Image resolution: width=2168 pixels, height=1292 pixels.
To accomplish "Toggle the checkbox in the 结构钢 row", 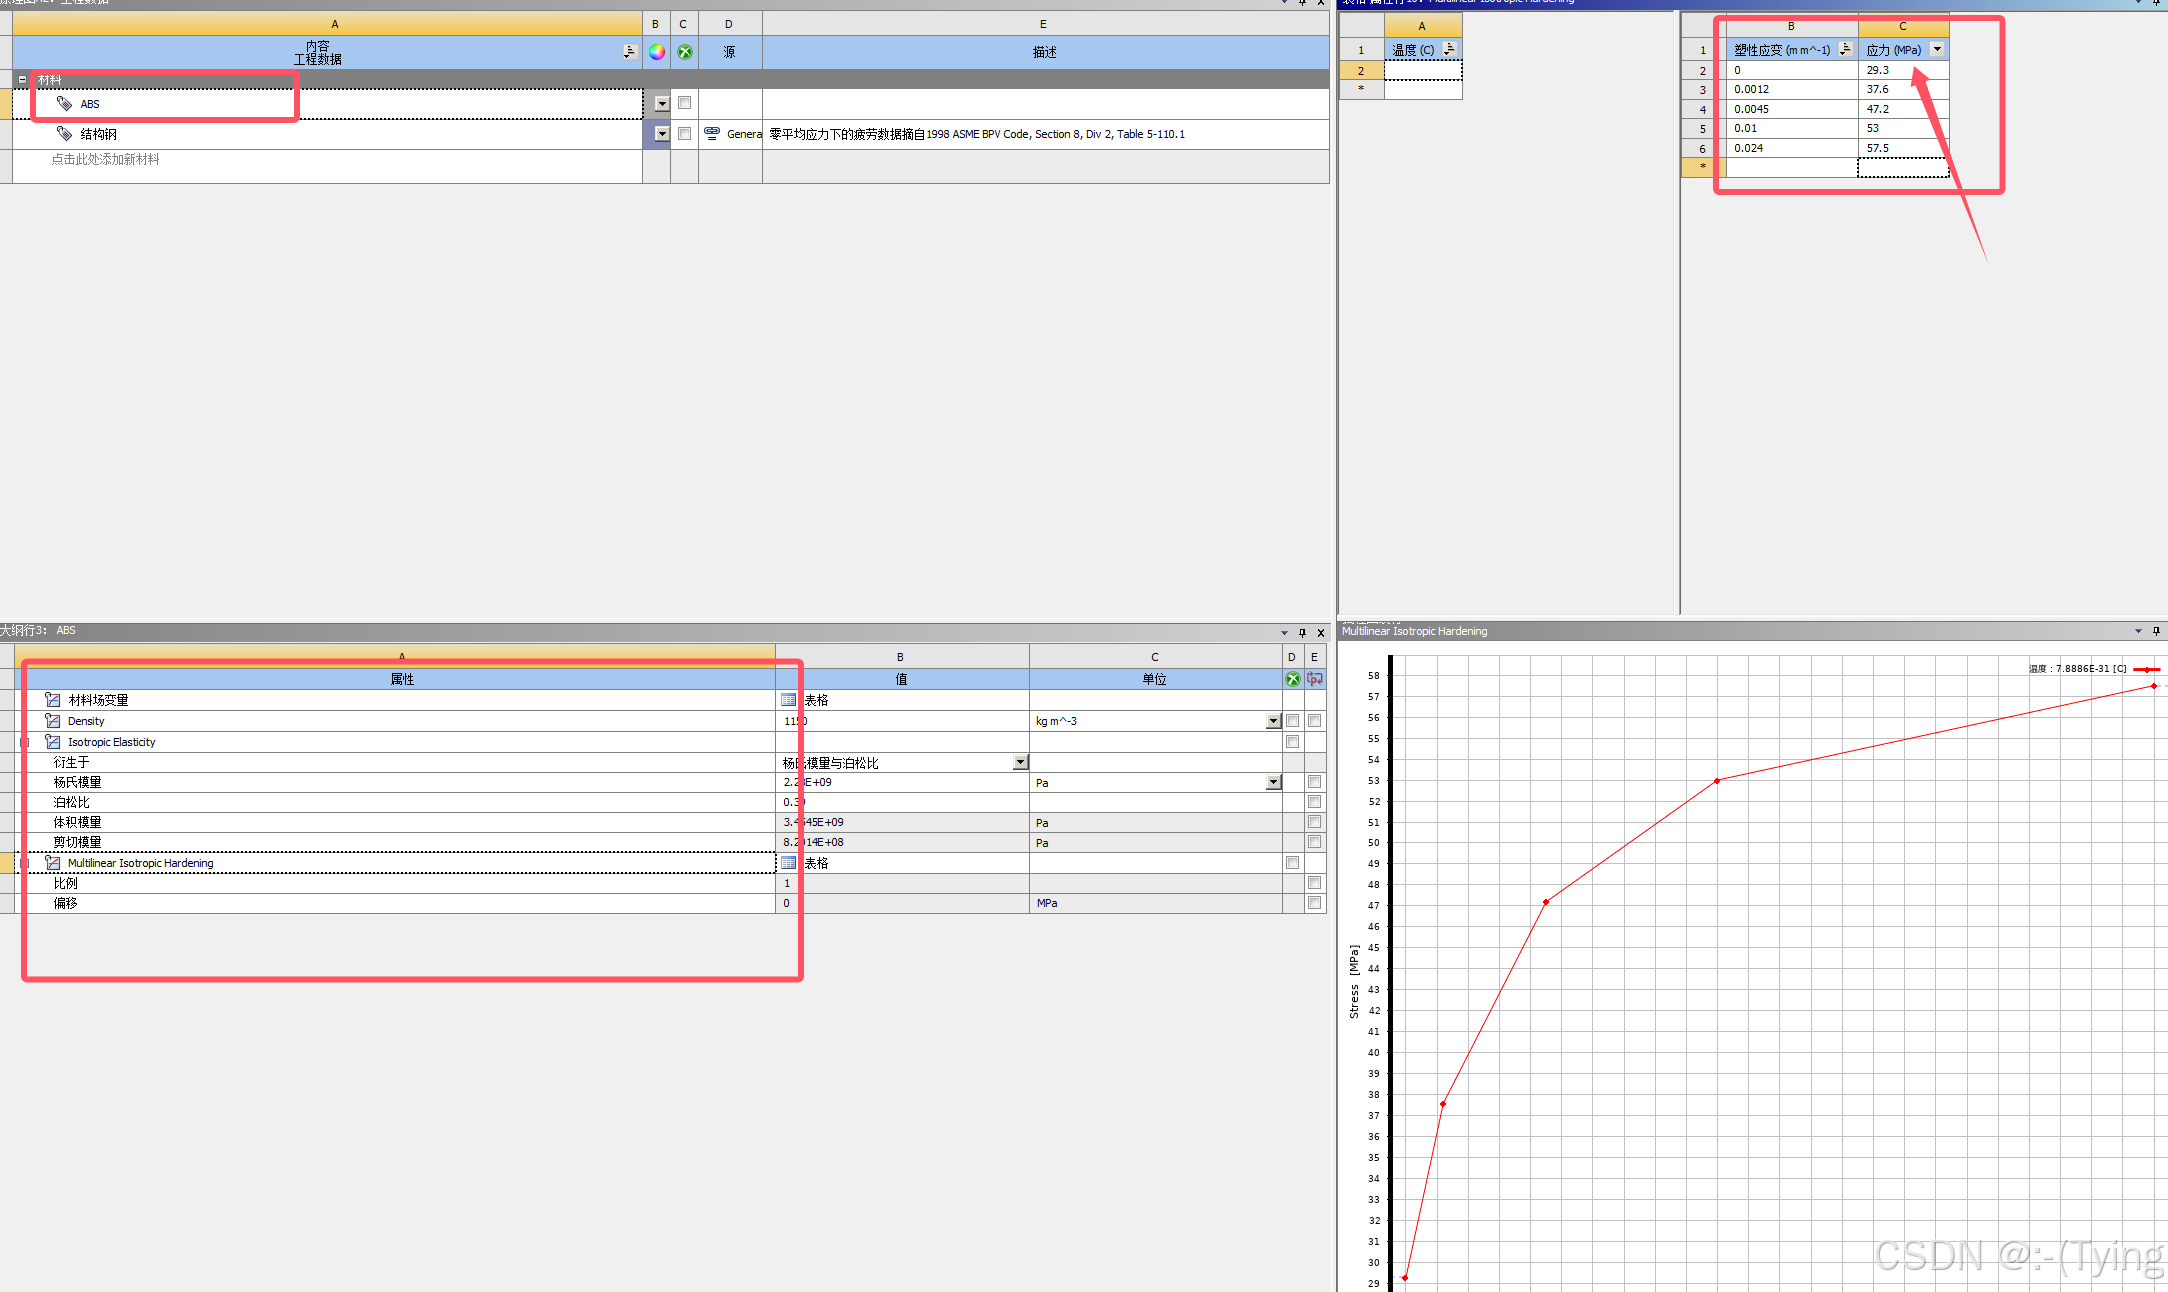I will [x=684, y=134].
